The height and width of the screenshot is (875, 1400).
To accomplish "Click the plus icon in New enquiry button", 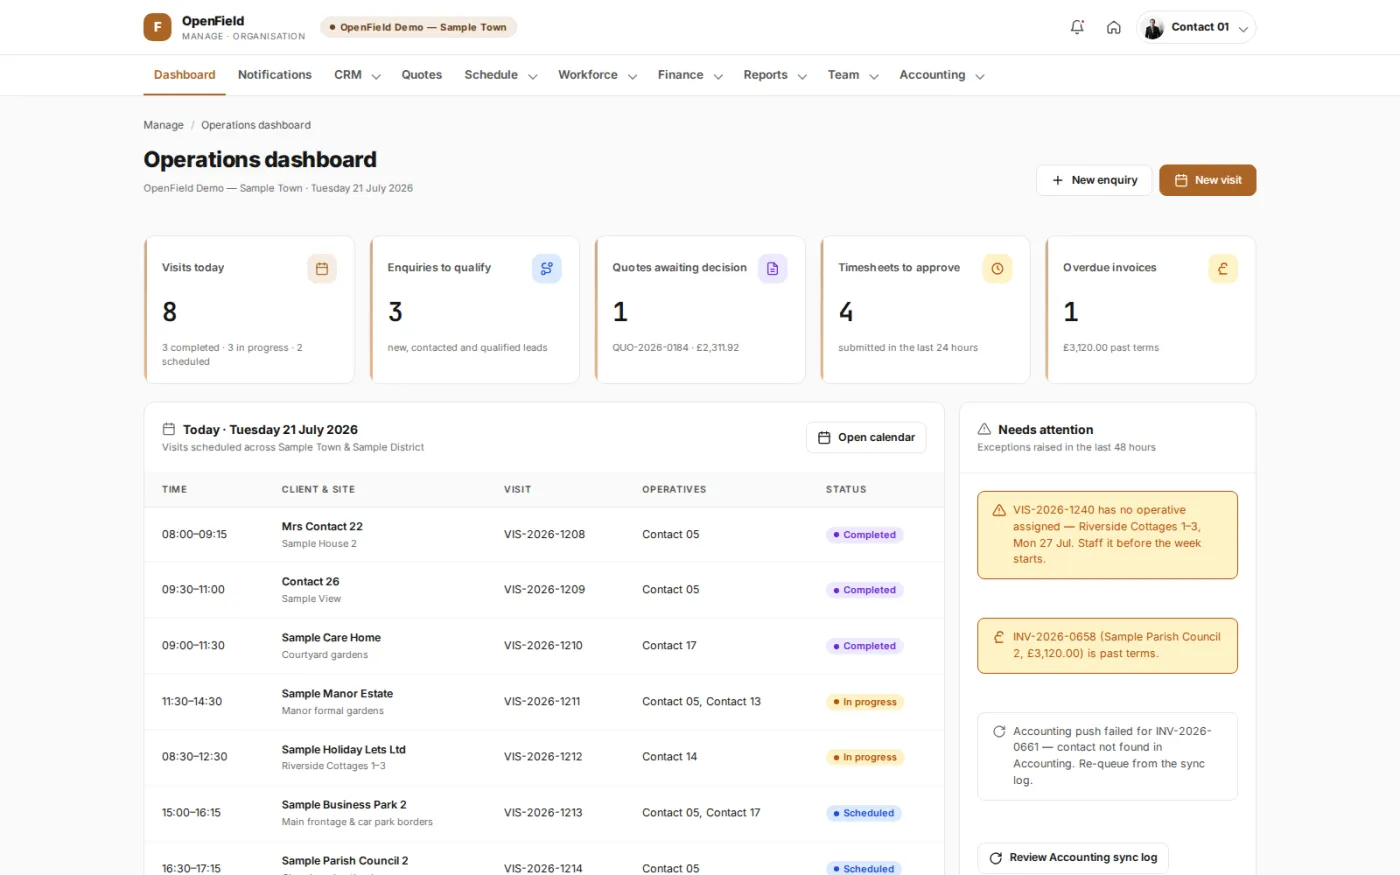I will coord(1057,180).
